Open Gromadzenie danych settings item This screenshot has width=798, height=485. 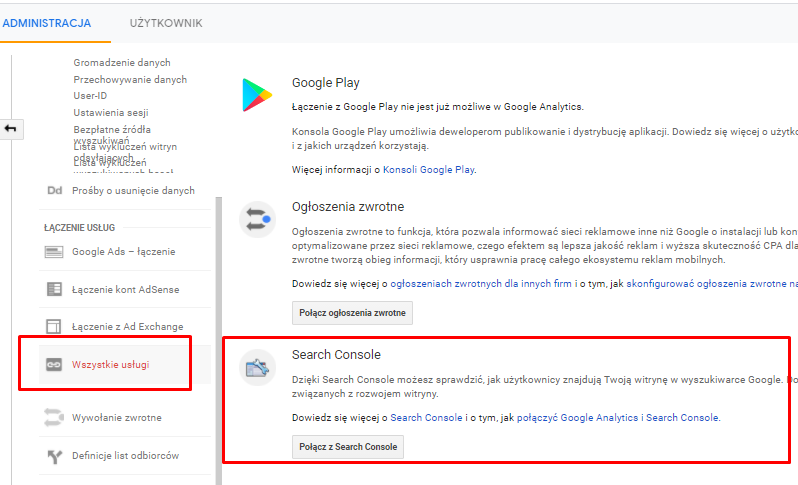click(x=122, y=62)
